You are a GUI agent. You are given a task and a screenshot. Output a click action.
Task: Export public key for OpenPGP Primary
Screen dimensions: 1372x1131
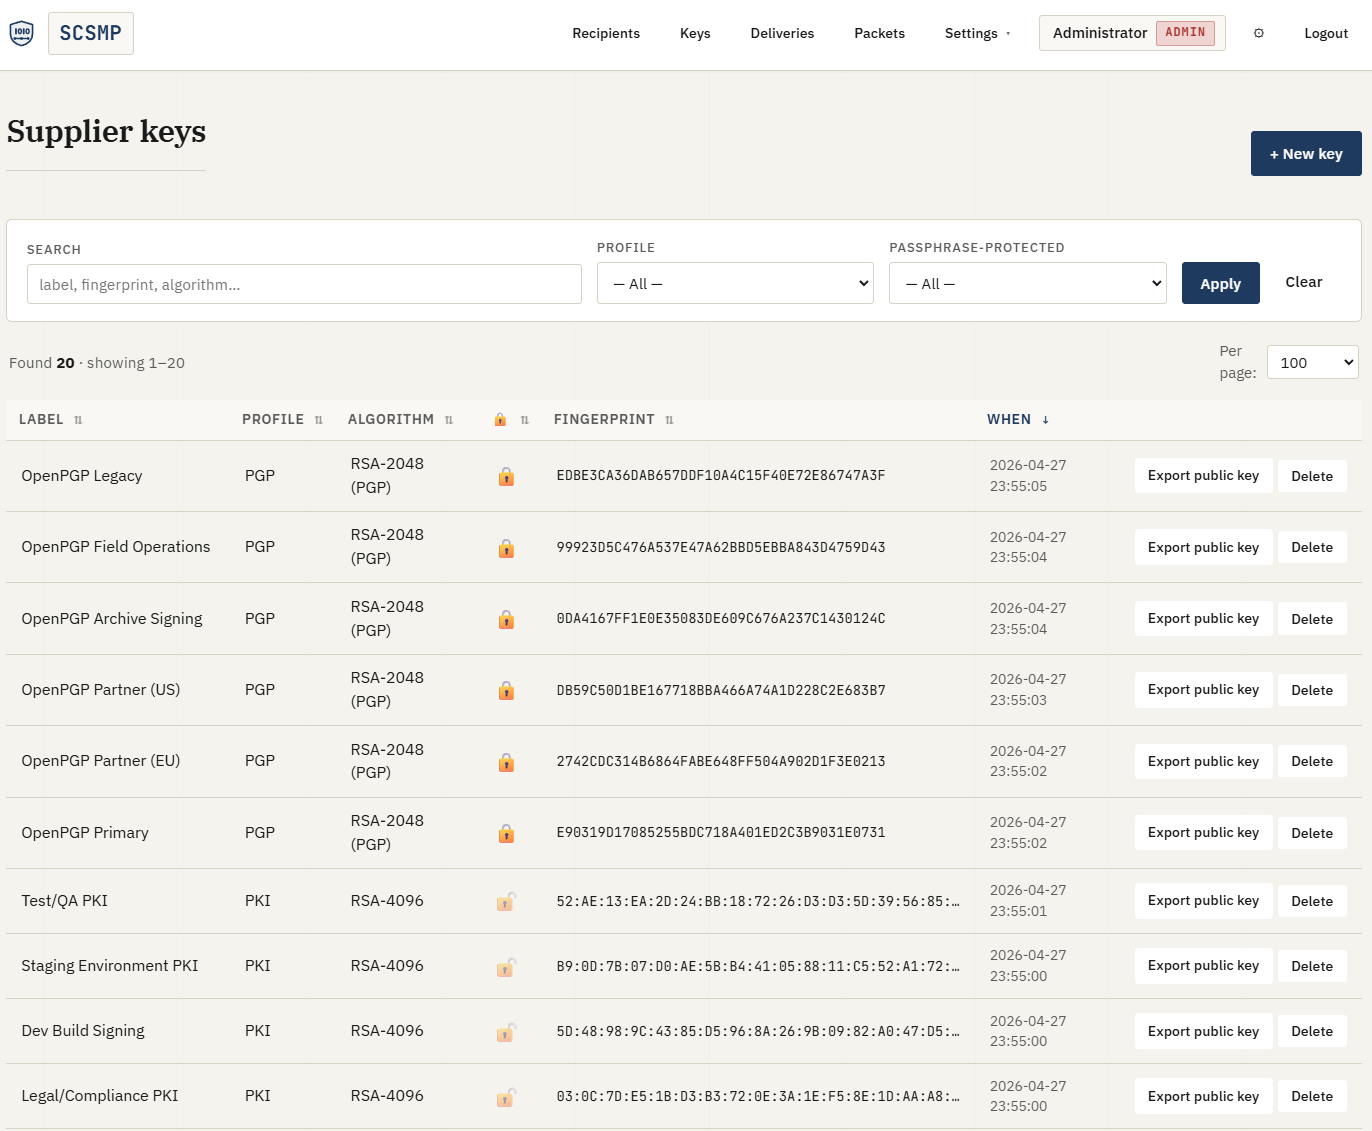click(1203, 833)
